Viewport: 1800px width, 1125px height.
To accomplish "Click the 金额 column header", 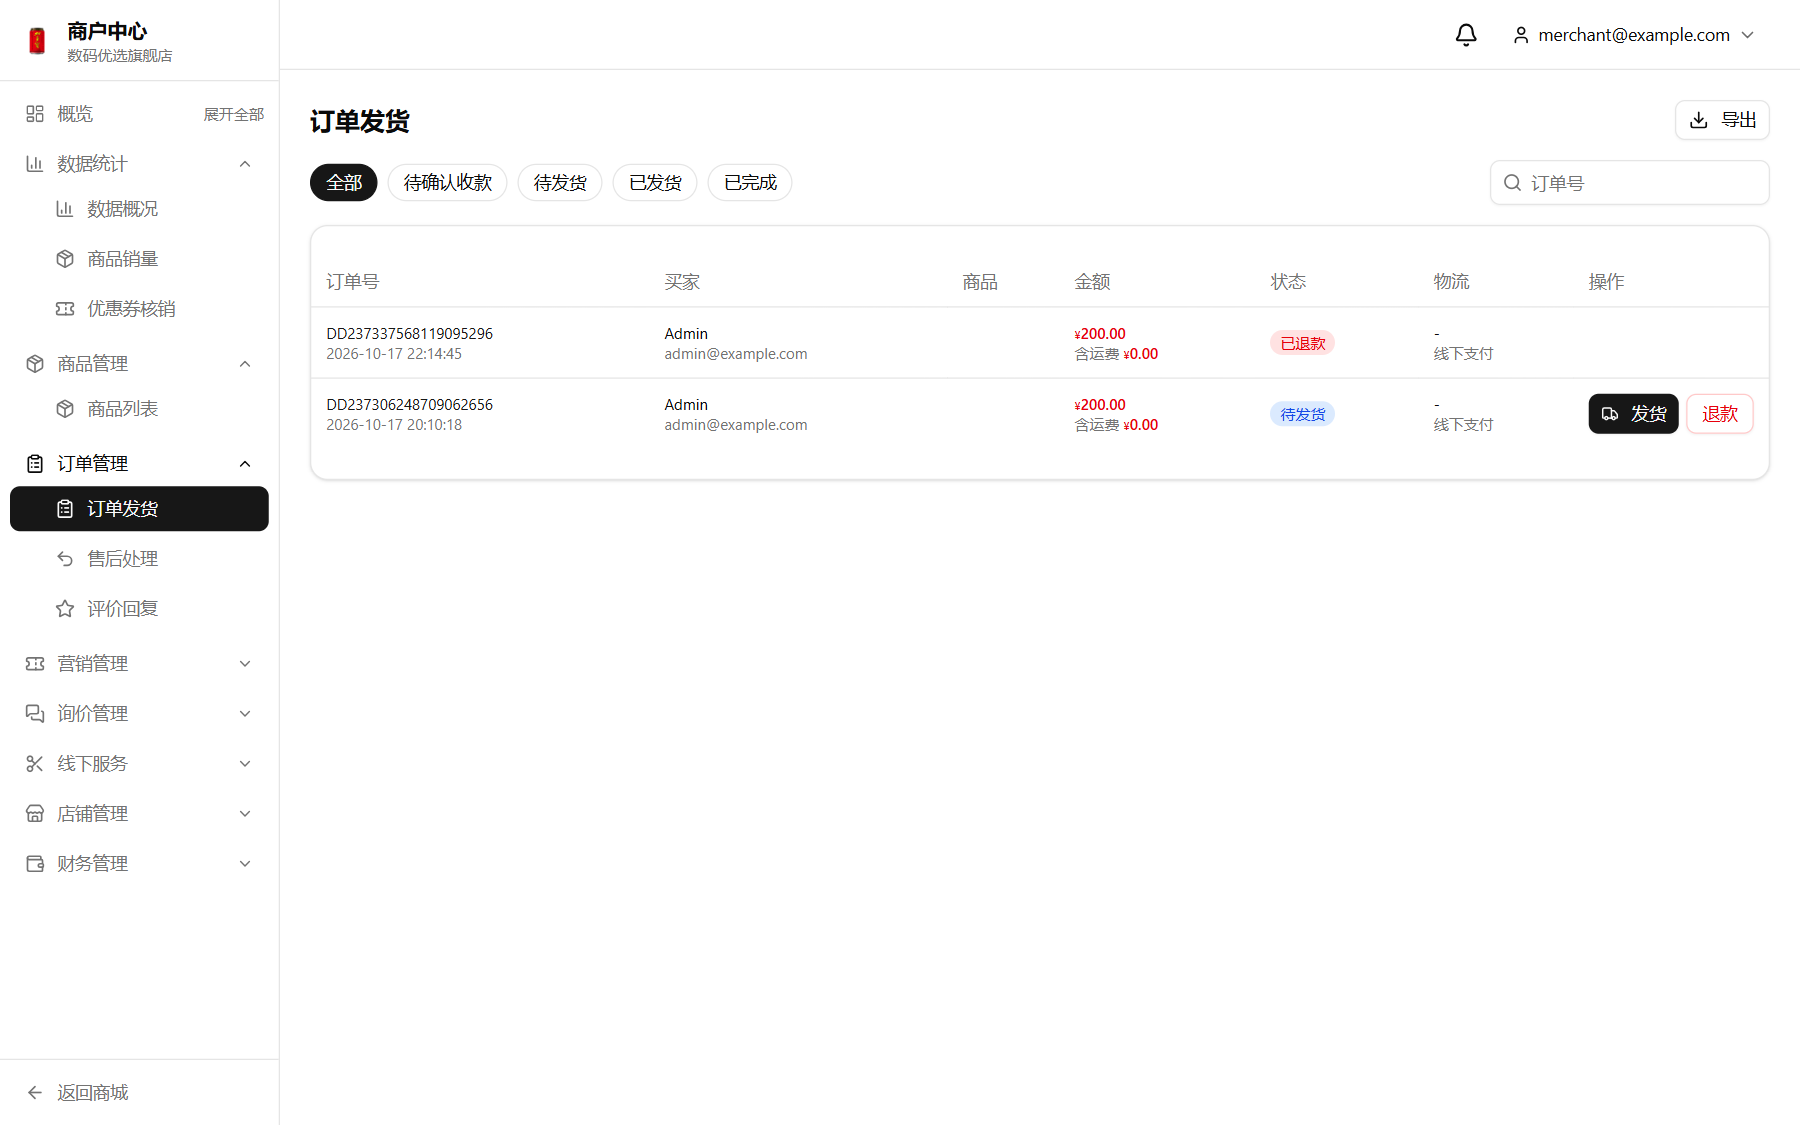I will pyautogui.click(x=1092, y=282).
